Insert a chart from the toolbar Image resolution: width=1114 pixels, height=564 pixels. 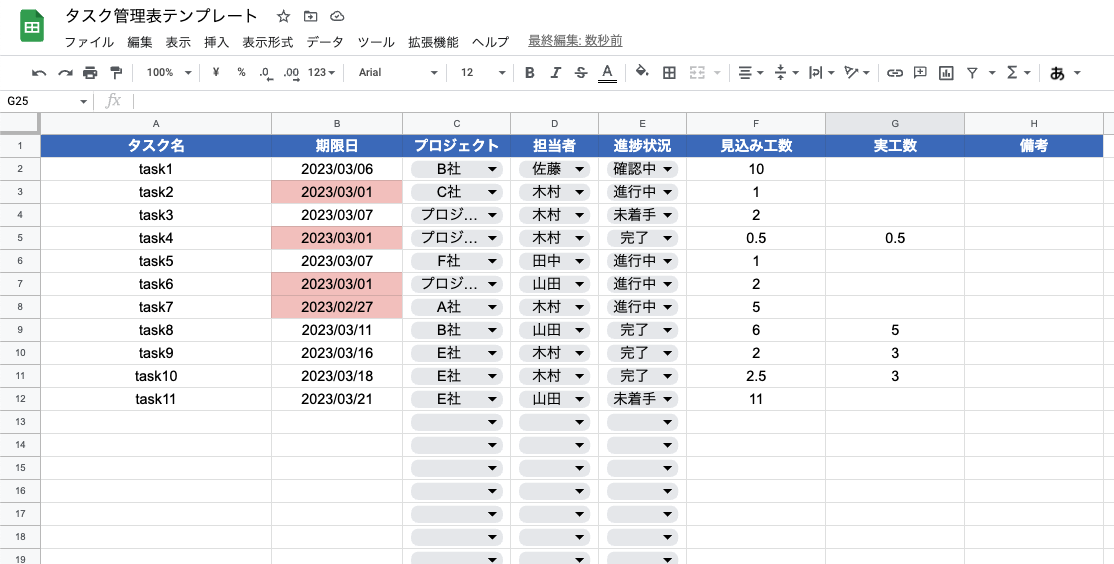click(945, 73)
